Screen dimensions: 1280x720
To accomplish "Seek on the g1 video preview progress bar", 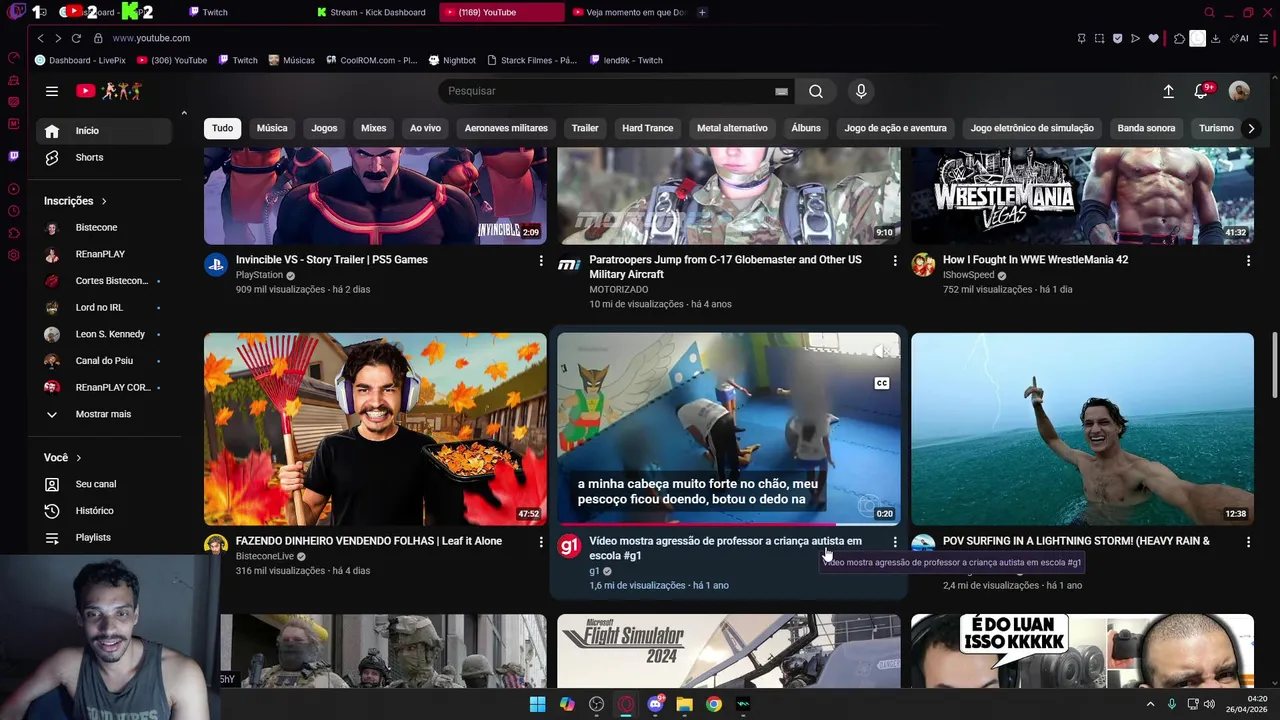I will (x=728, y=524).
